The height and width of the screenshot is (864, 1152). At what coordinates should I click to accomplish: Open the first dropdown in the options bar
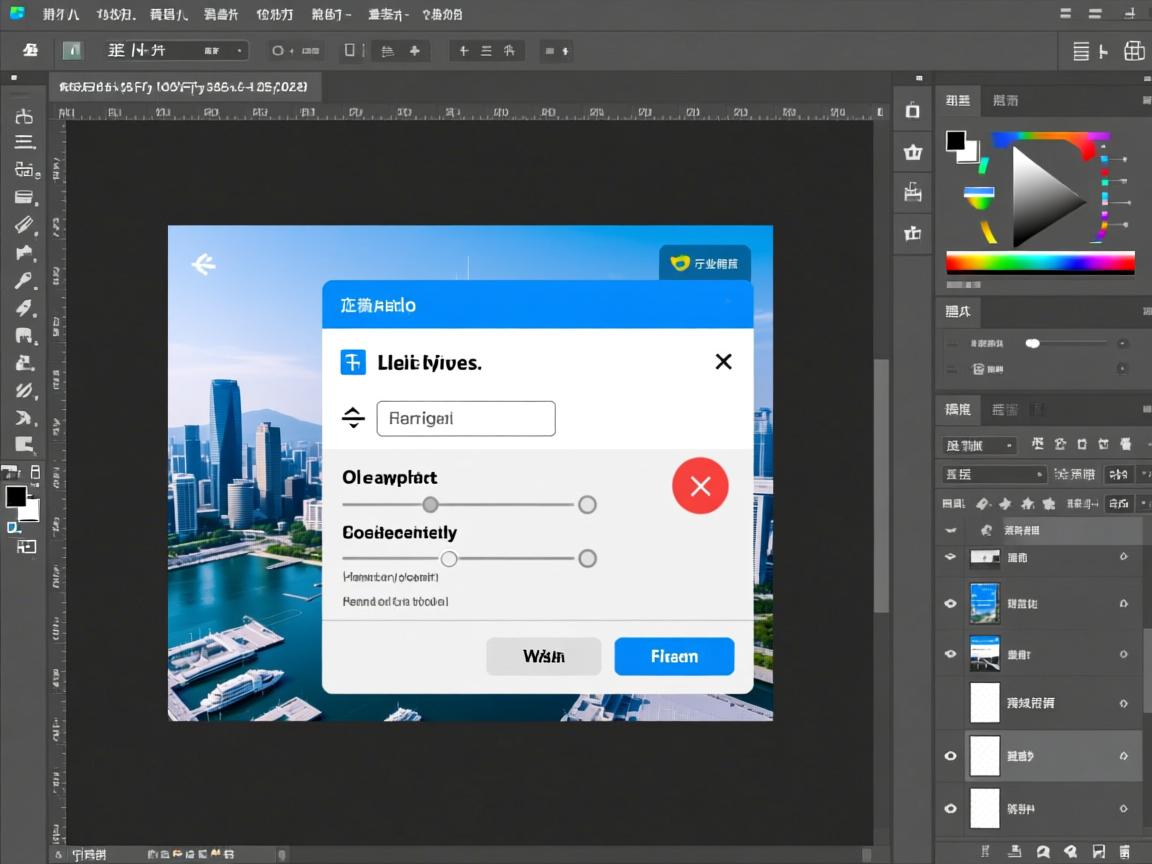(176, 50)
